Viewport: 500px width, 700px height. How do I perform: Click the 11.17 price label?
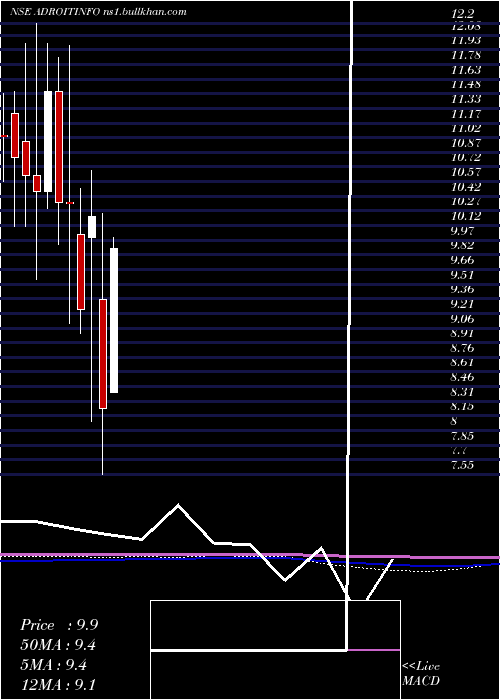tap(466, 113)
